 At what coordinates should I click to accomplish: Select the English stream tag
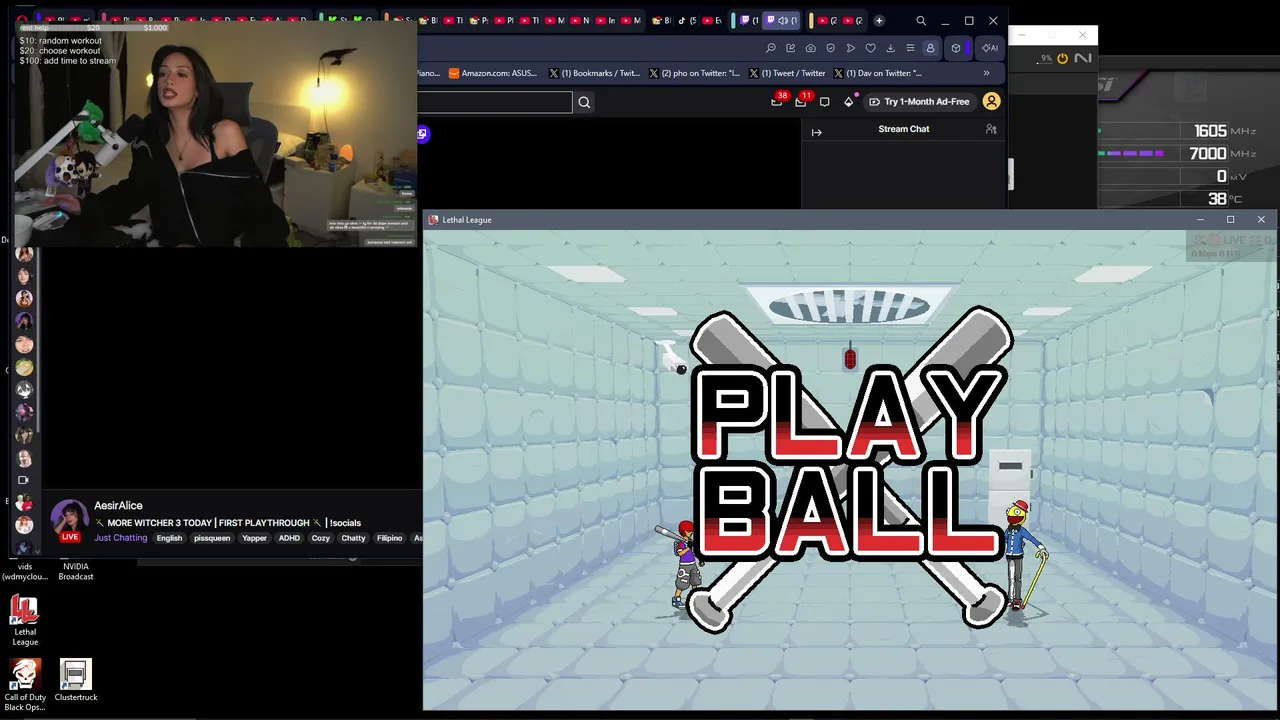[169, 538]
